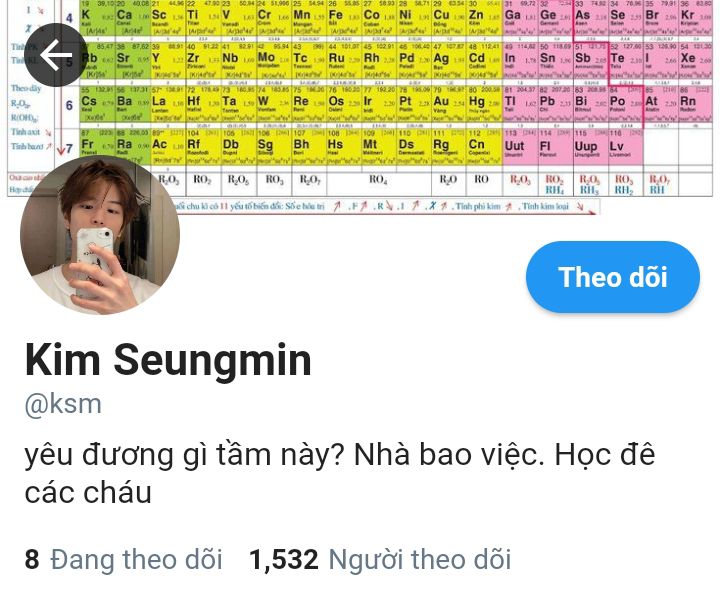720x606 pixels.
Task: Click the Au gold cell in header image
Action: tap(449, 105)
